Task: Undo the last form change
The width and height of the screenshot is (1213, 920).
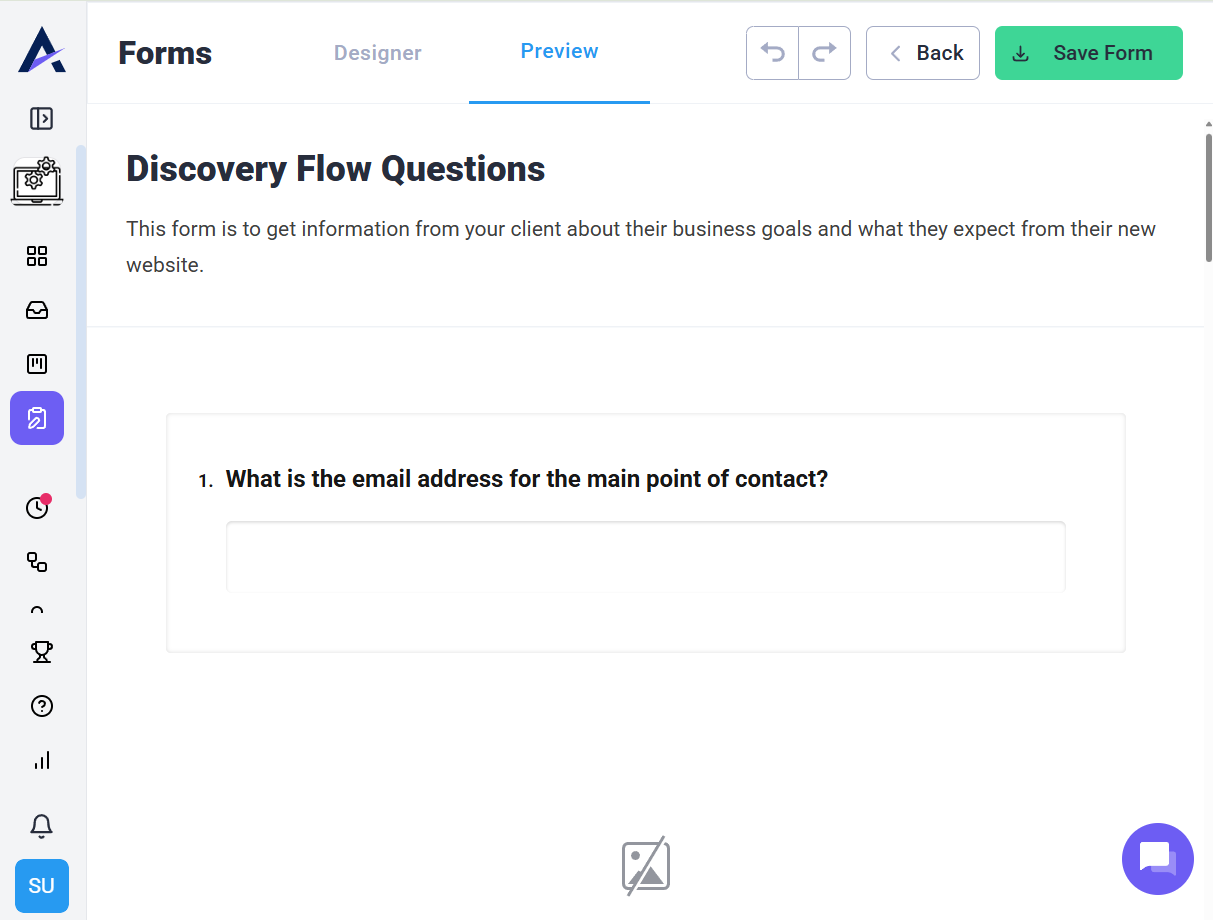Action: click(x=773, y=53)
